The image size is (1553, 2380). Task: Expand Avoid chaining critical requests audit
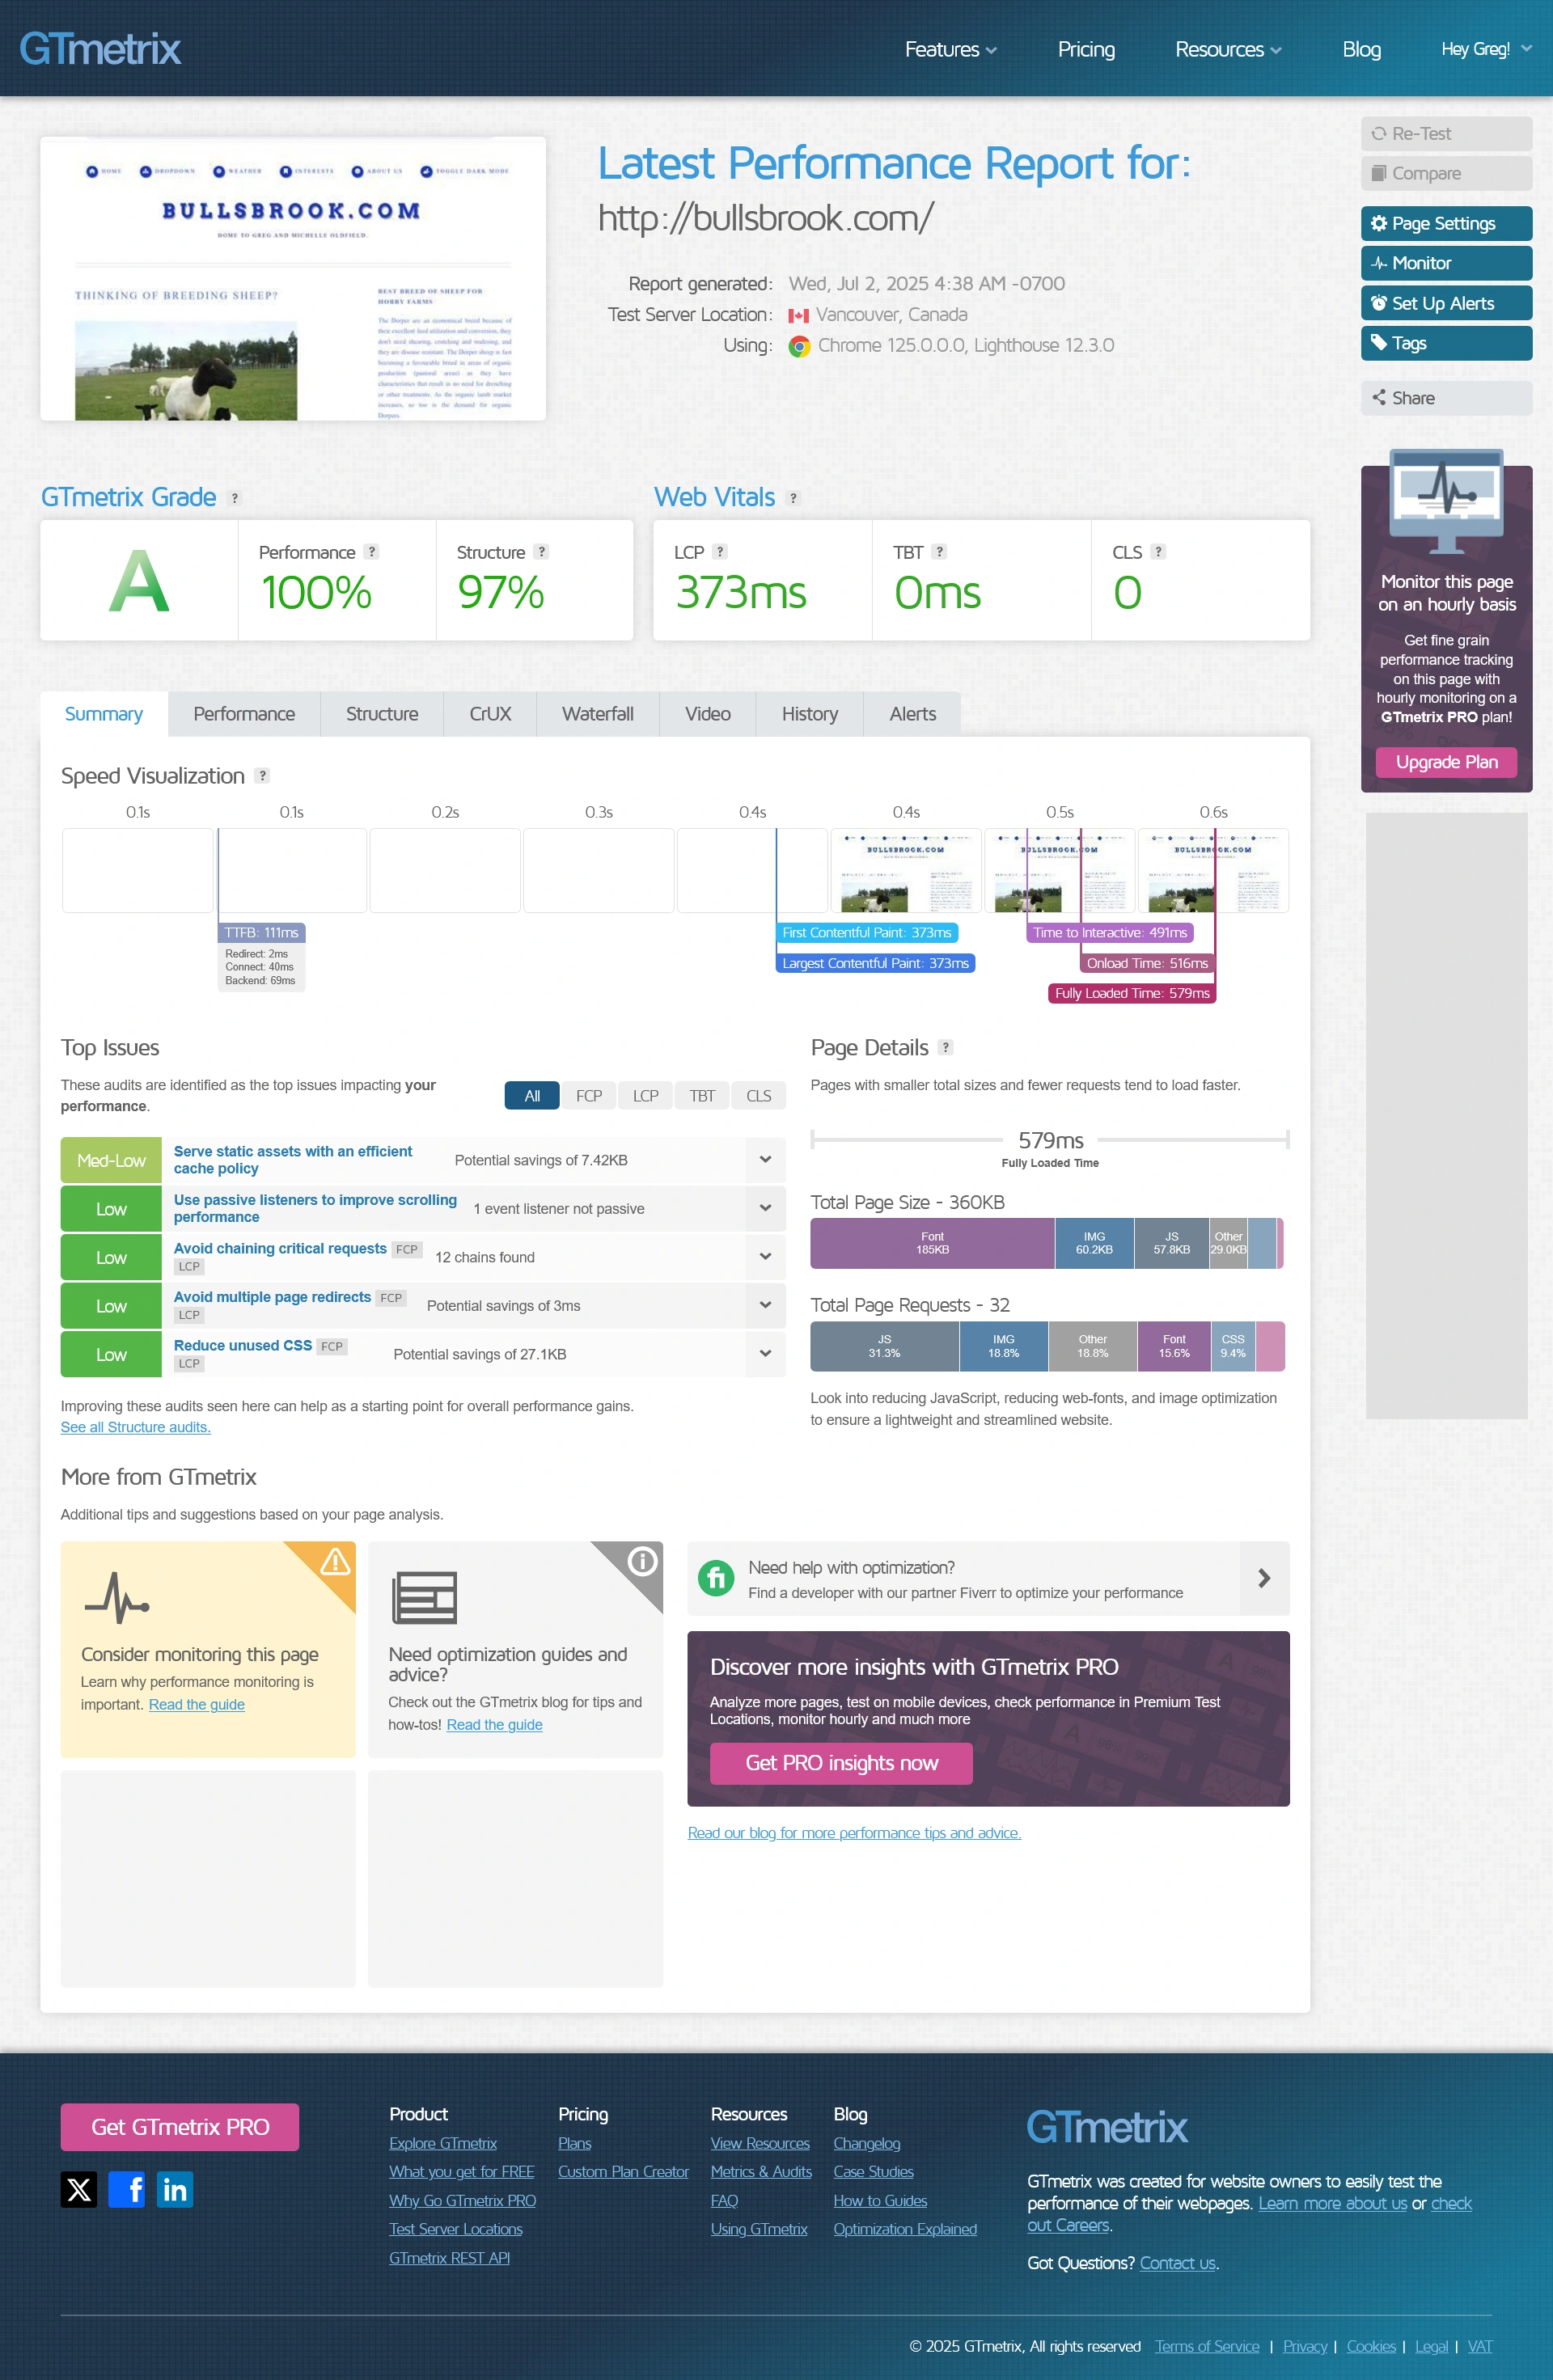tap(765, 1257)
